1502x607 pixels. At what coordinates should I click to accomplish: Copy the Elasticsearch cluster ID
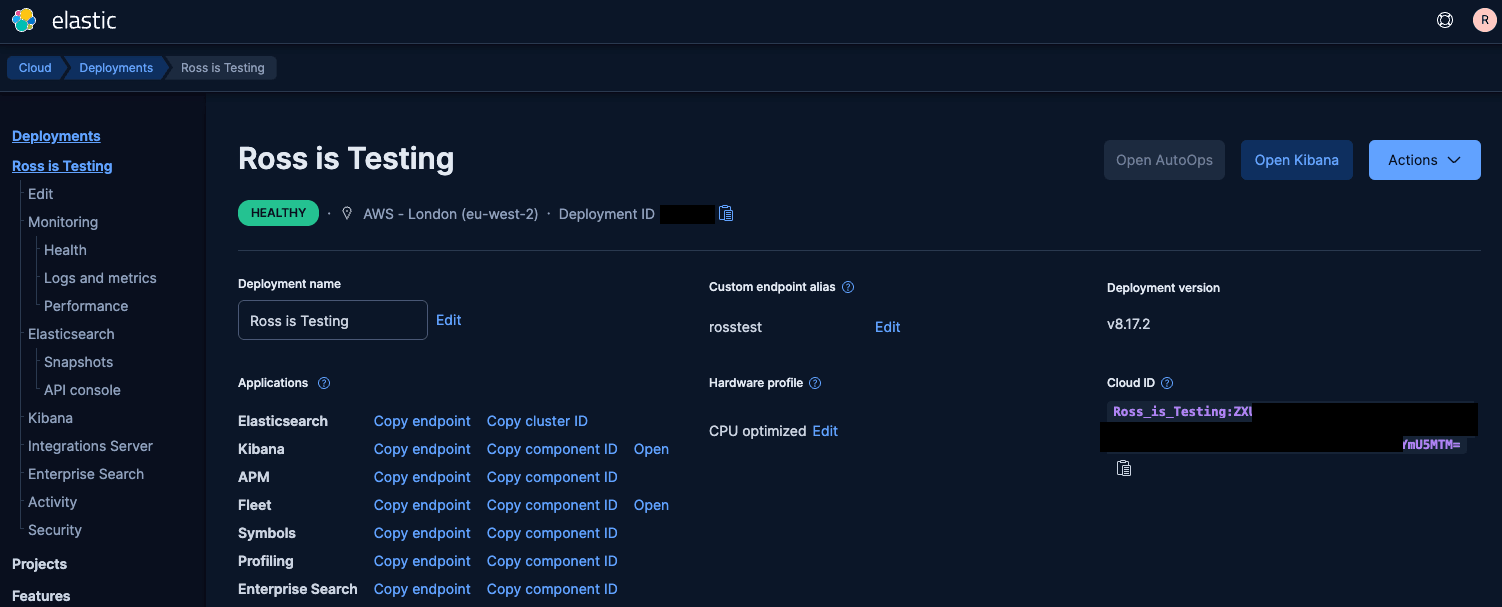point(537,421)
